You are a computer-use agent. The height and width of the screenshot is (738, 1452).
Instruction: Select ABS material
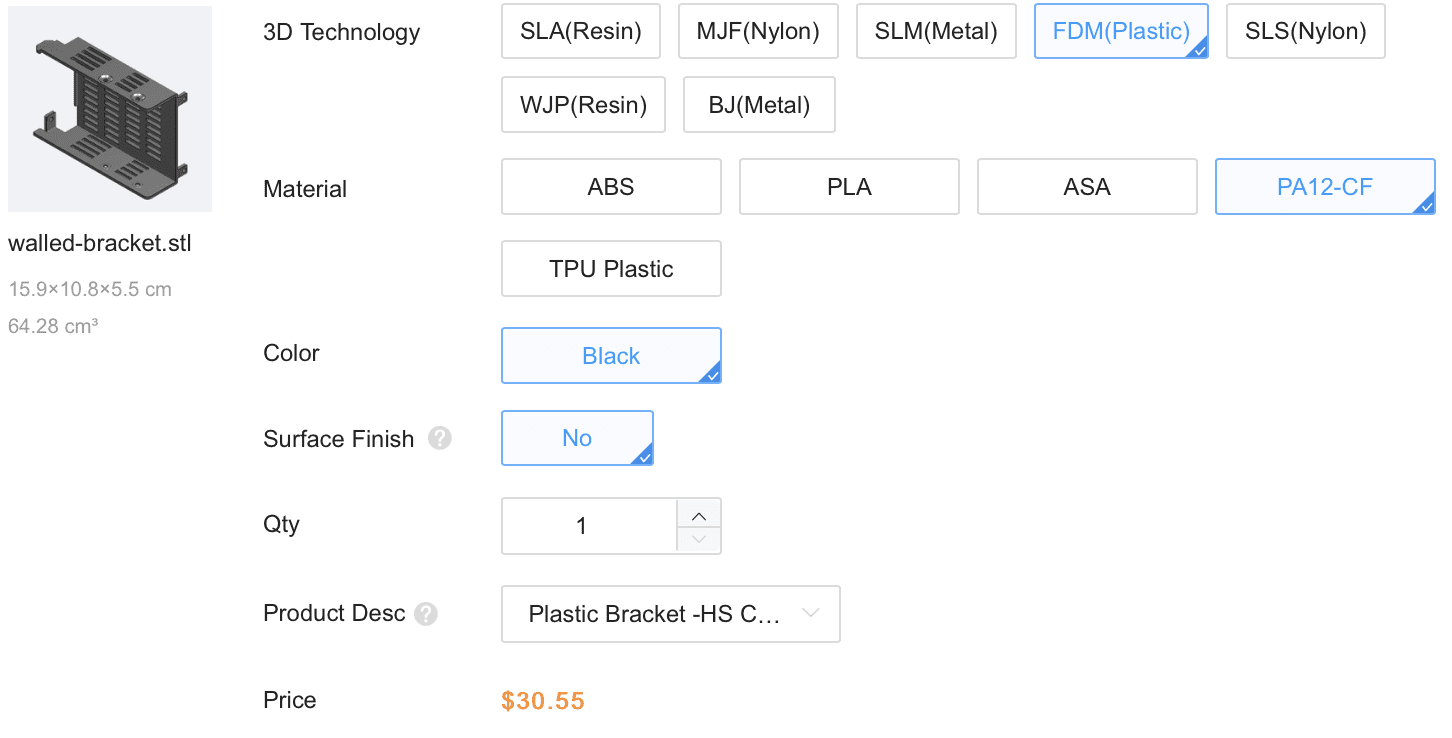tap(611, 187)
